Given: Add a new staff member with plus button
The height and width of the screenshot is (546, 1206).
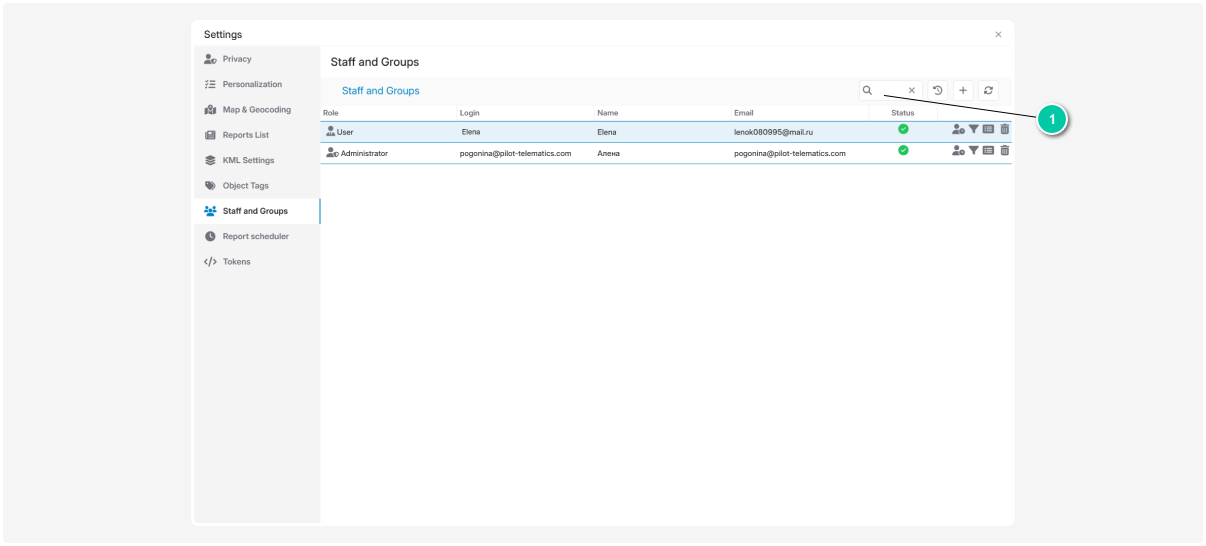Looking at the screenshot, I should pyautogui.click(x=963, y=90).
